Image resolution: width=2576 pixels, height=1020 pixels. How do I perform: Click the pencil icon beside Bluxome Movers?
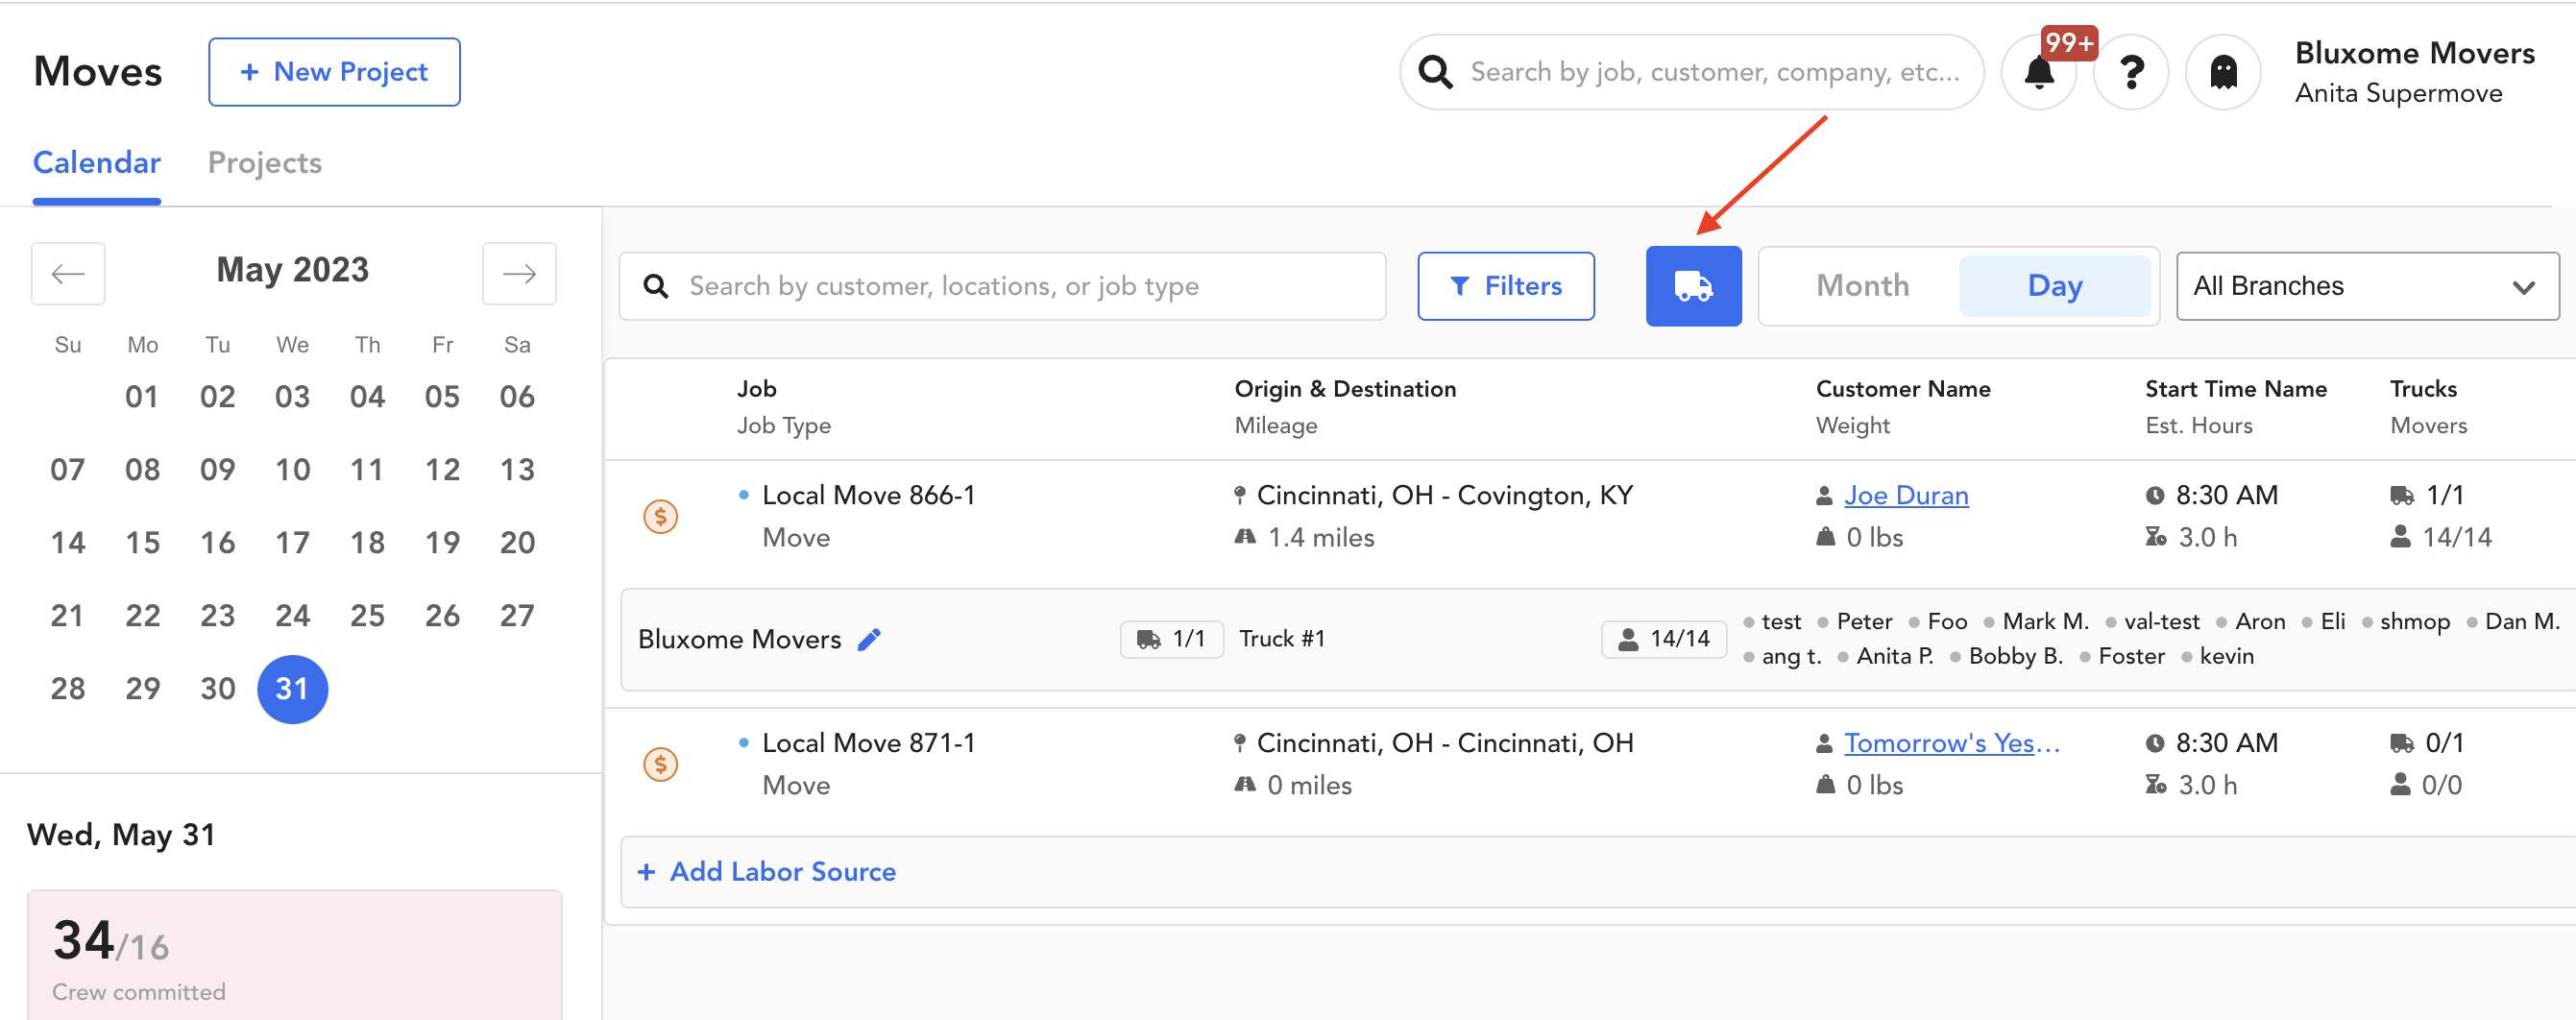pos(869,639)
